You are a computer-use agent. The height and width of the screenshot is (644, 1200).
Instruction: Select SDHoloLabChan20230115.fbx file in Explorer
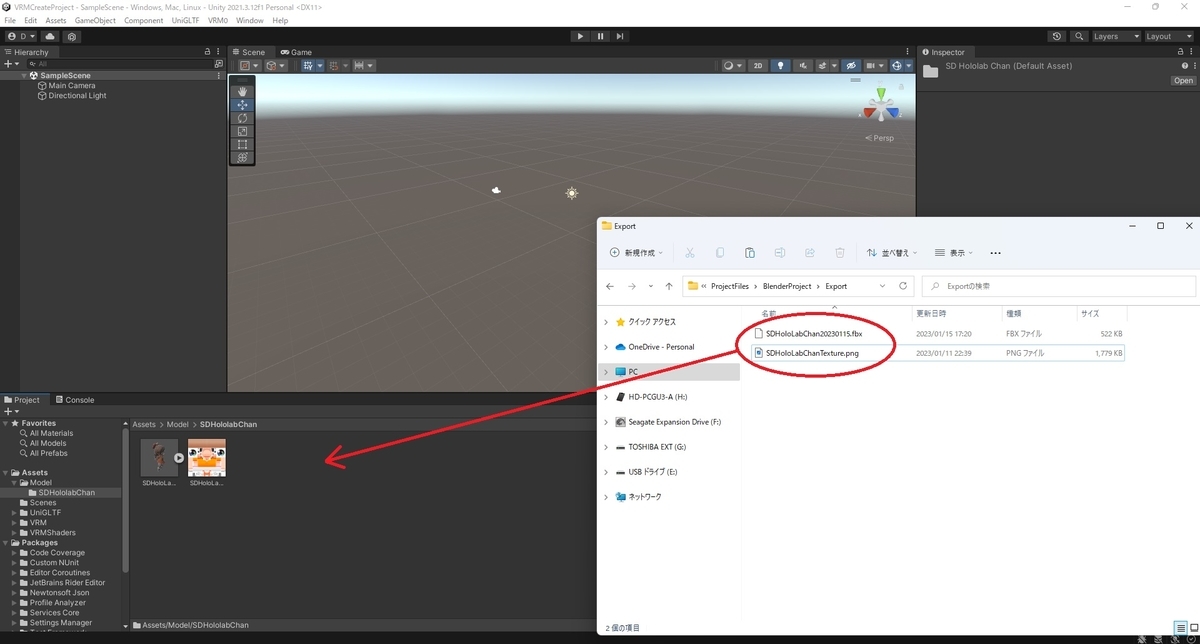(814, 333)
